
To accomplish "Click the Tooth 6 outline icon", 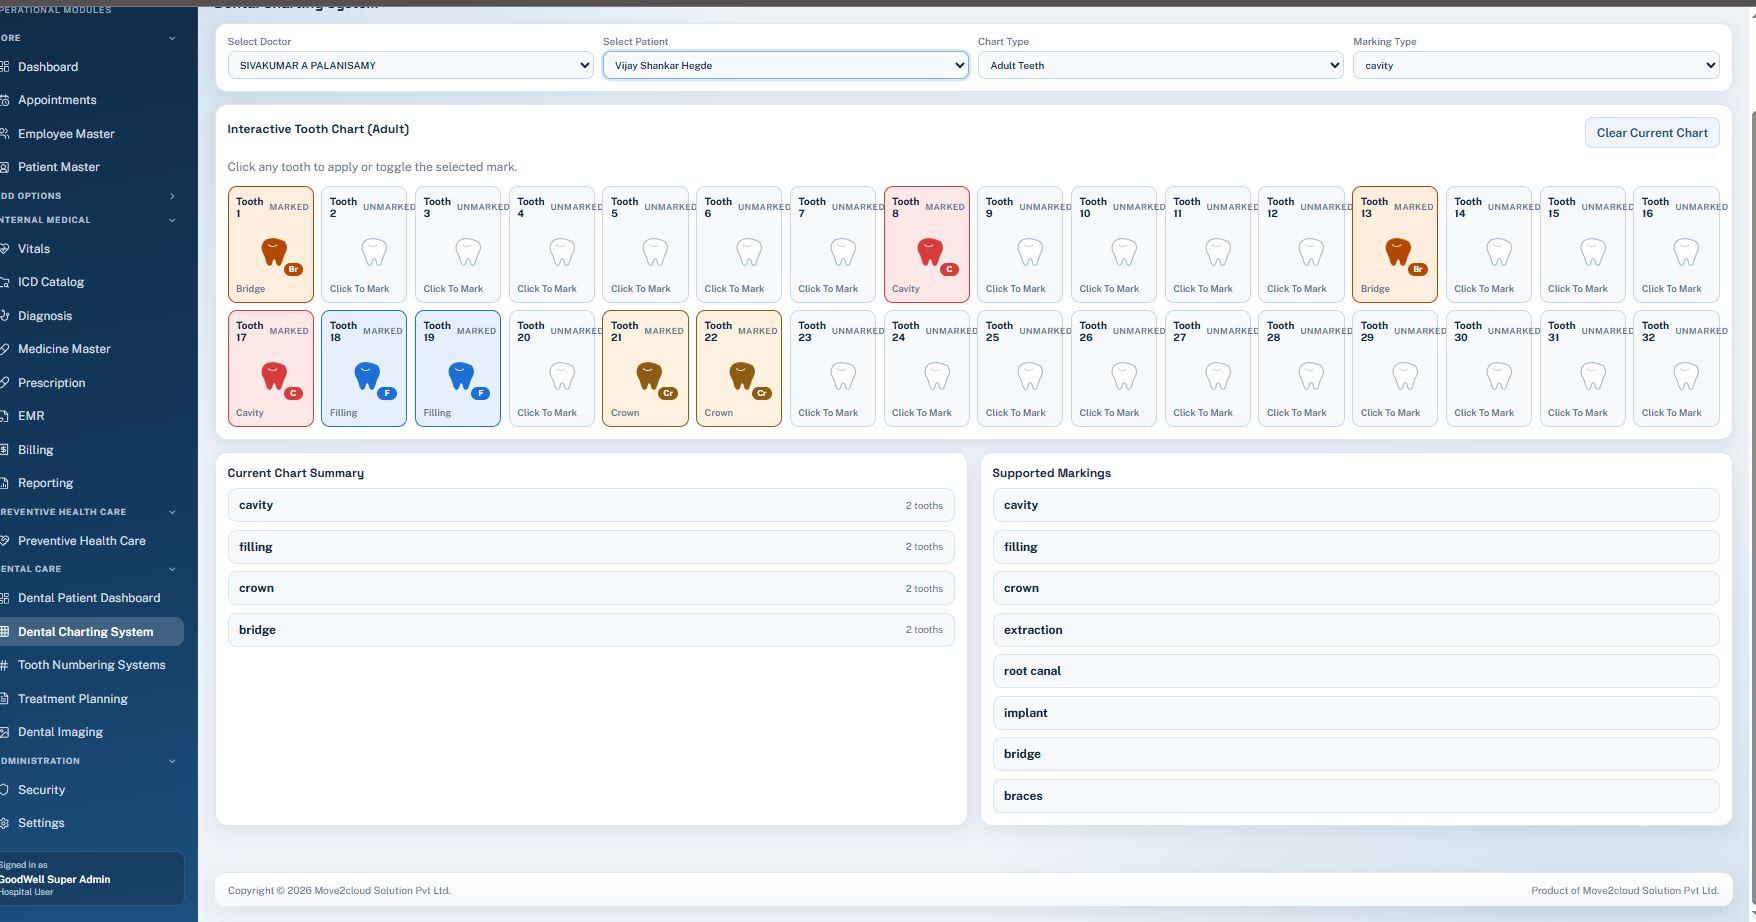I will point(749,252).
